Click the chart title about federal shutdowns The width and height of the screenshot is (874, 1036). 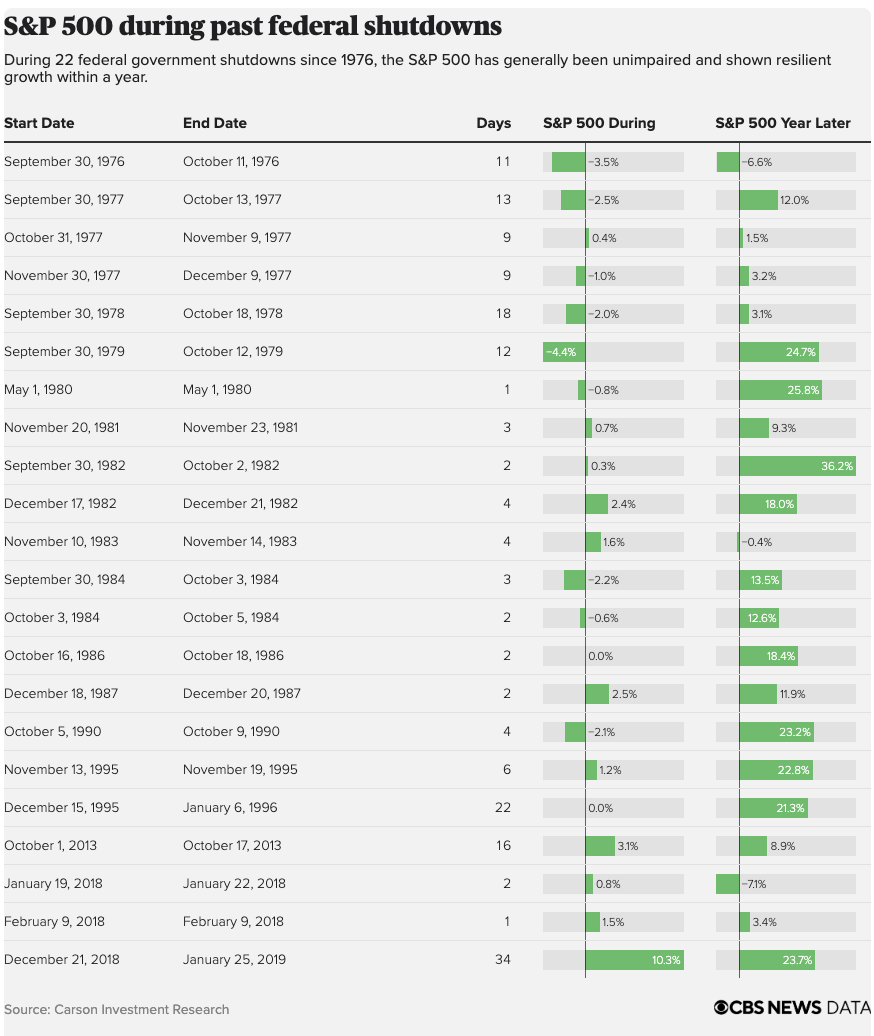253,26
